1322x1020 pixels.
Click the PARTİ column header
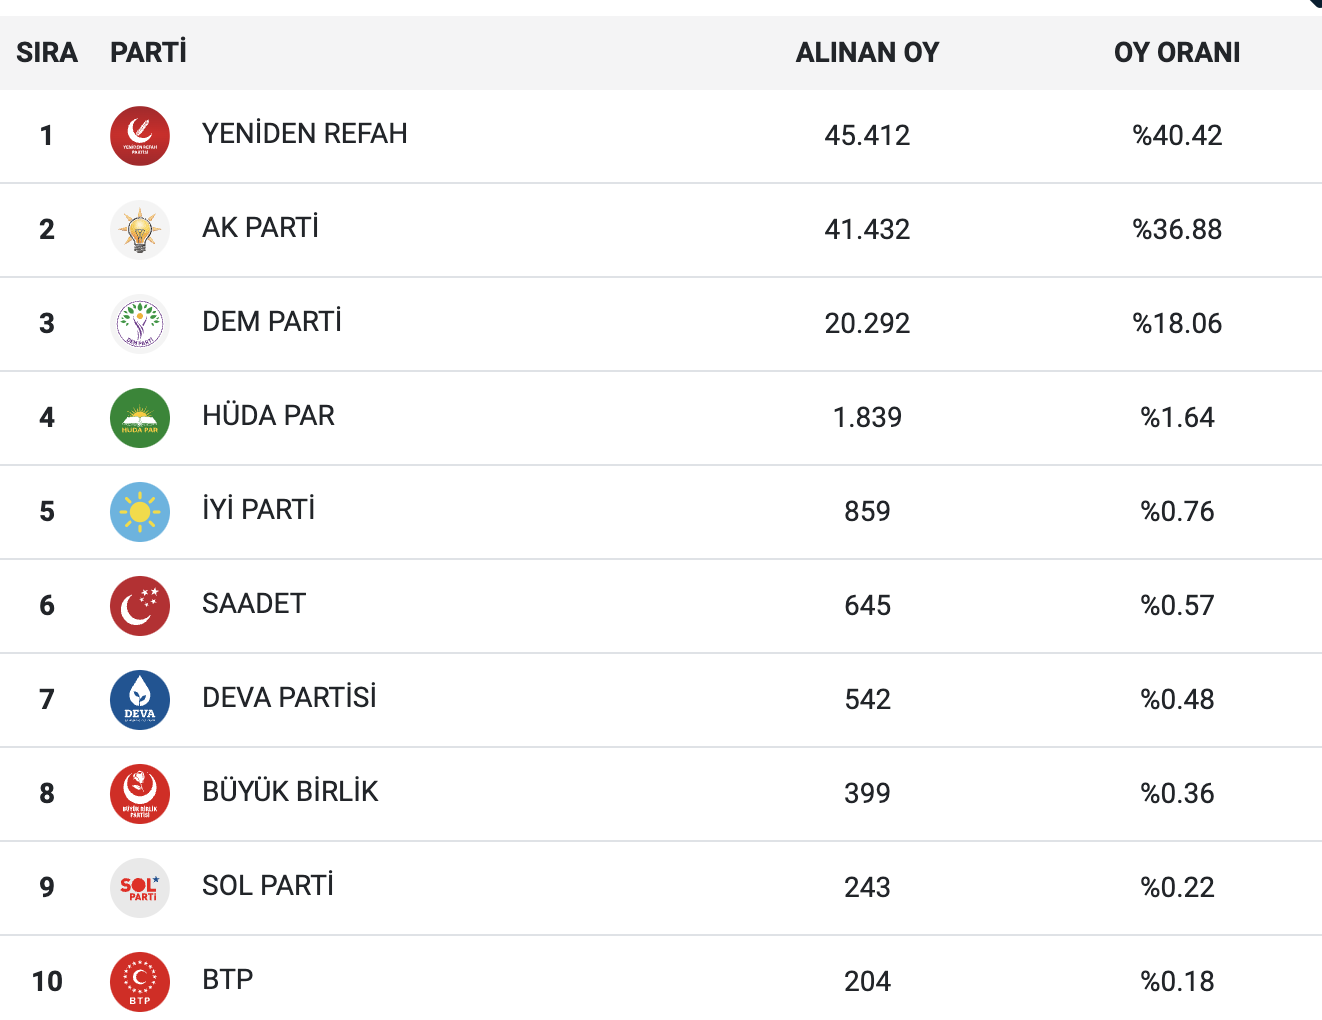[x=148, y=52]
